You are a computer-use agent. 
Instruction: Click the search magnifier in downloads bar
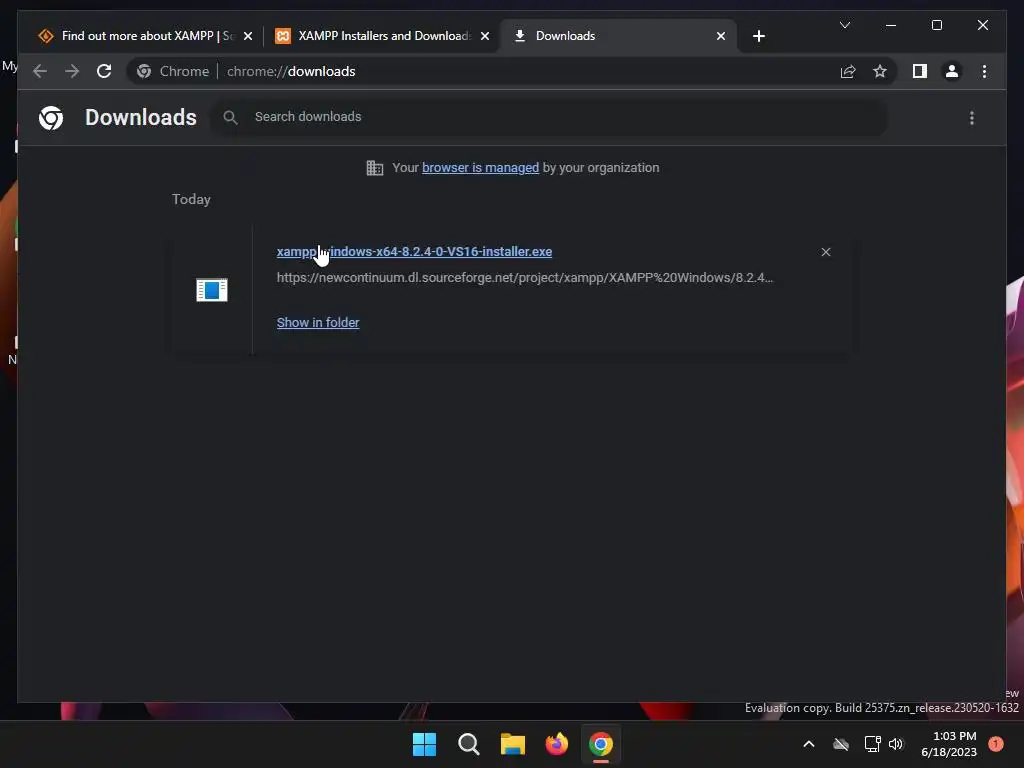click(230, 117)
